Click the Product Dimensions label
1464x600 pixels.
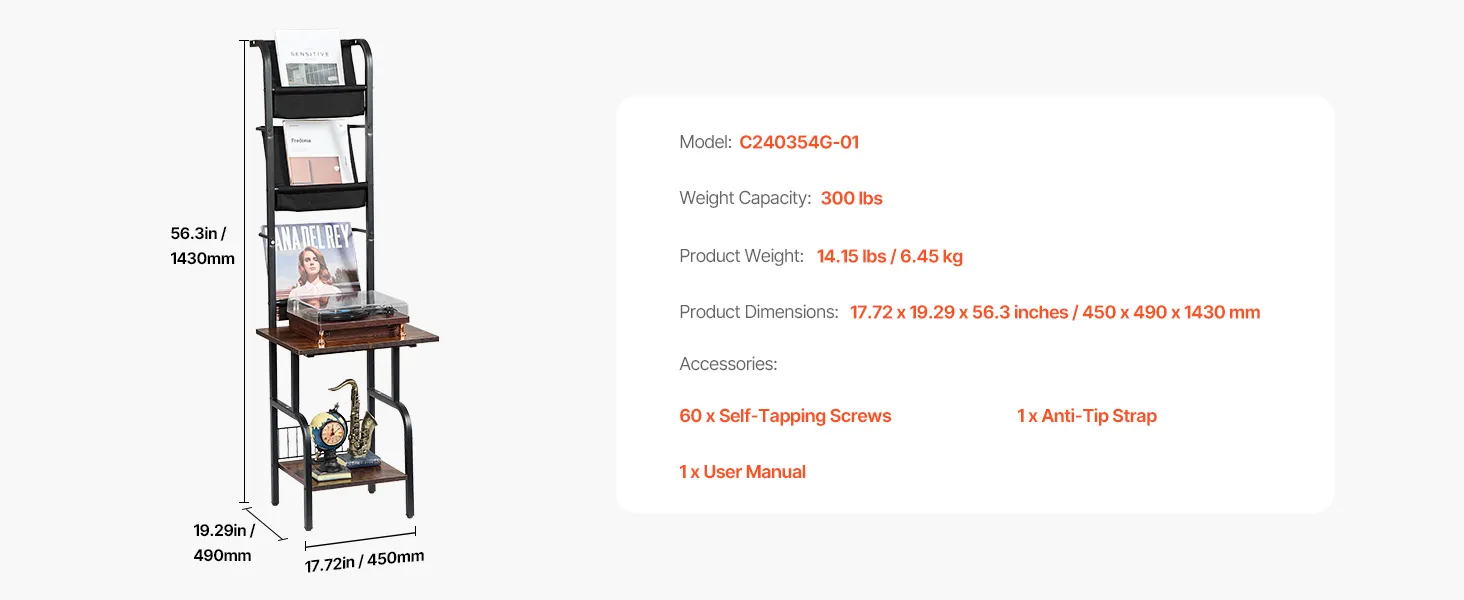(x=758, y=312)
